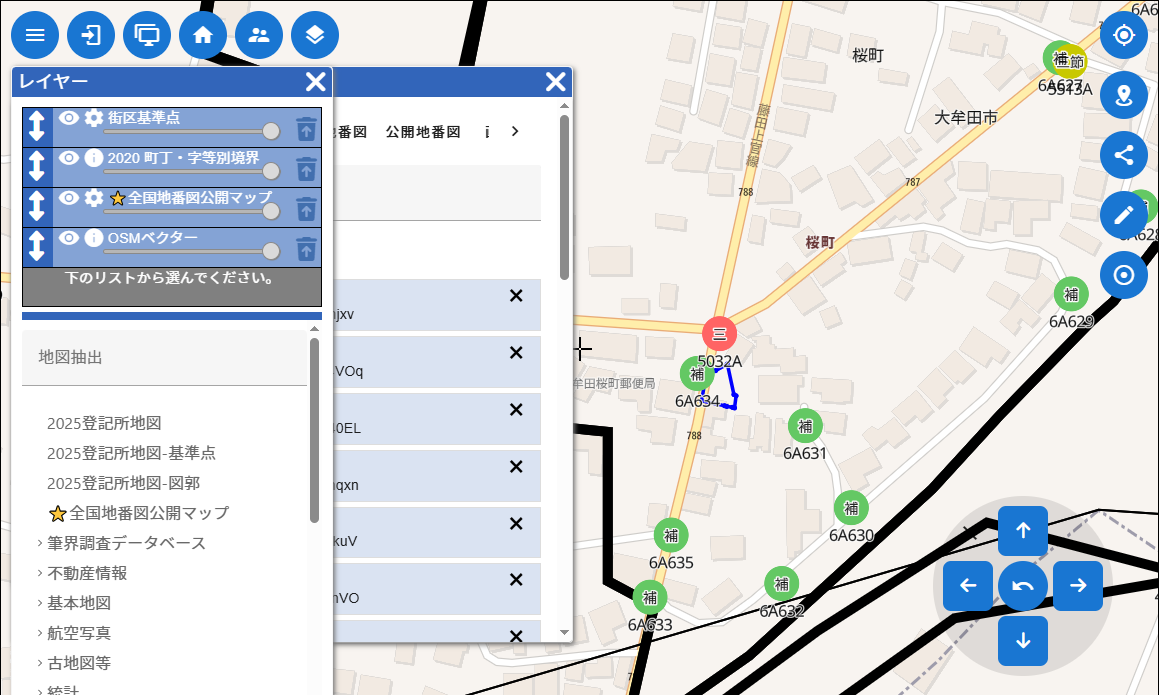Activate the pencil edit tool

tap(1124, 215)
